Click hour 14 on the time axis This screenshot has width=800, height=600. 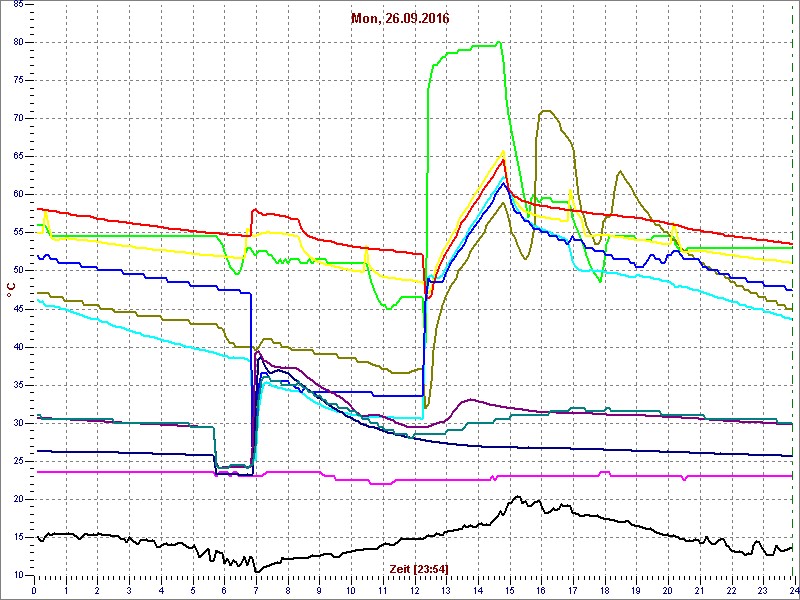[x=478, y=590]
